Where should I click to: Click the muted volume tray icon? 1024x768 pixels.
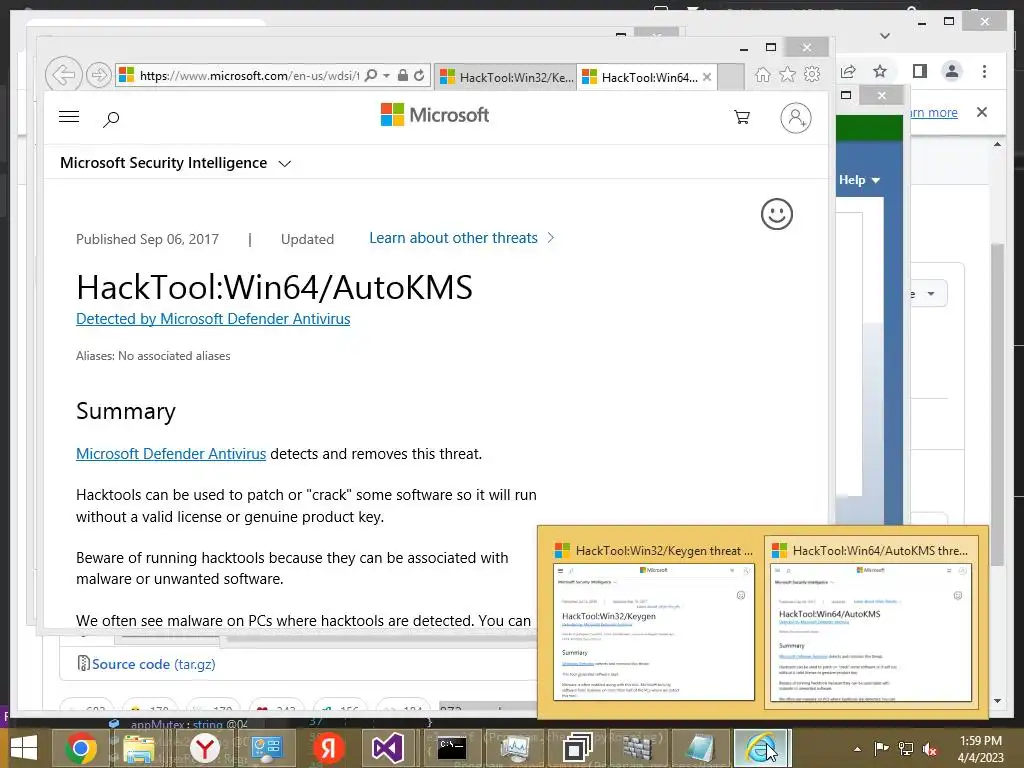click(930, 749)
